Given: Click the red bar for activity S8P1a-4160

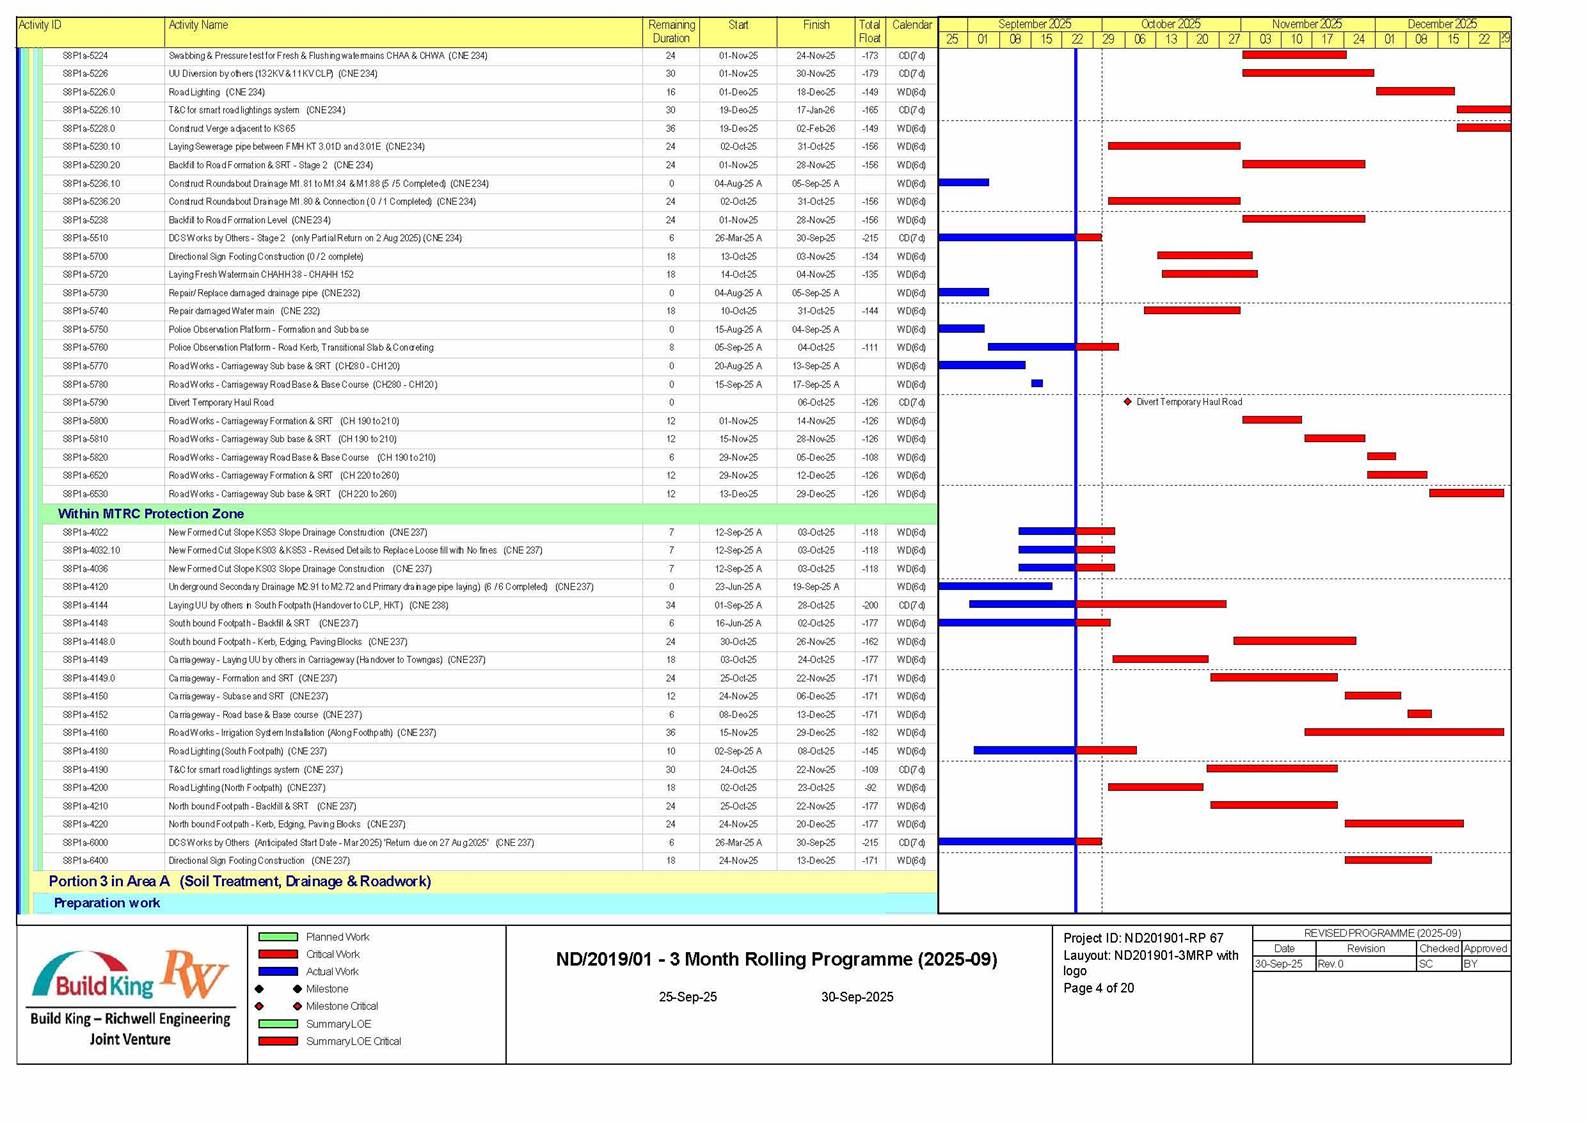Looking at the screenshot, I should coord(1403,733).
